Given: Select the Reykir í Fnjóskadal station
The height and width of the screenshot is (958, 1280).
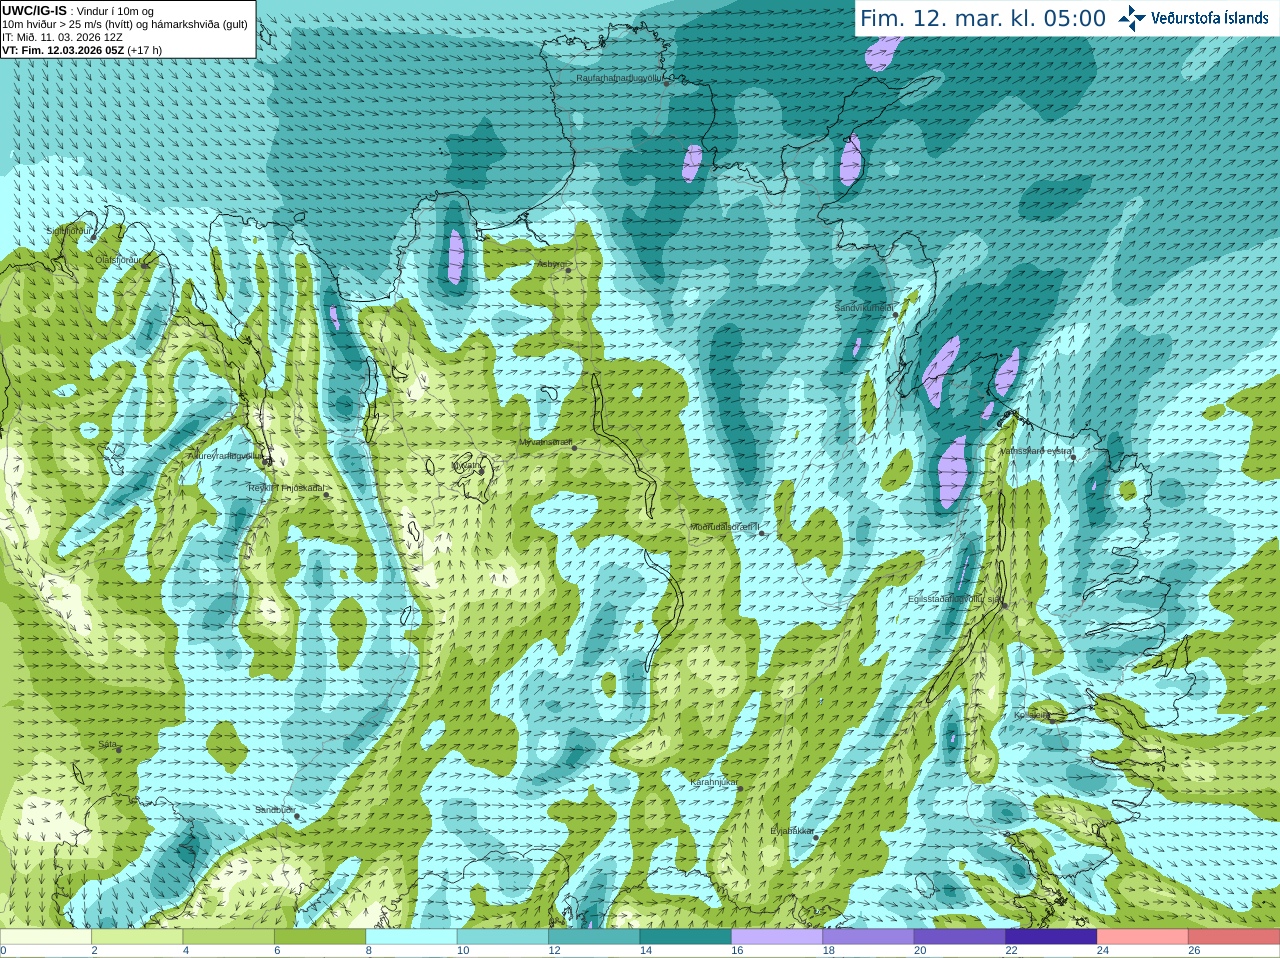Looking at the screenshot, I should [325, 494].
